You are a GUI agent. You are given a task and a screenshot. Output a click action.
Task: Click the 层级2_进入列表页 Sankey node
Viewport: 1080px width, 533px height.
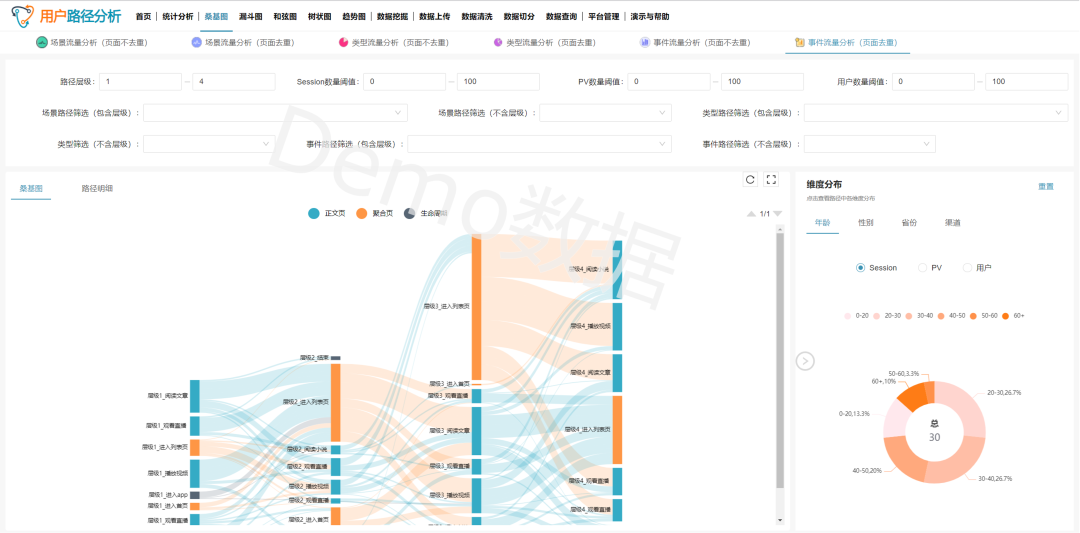point(335,403)
